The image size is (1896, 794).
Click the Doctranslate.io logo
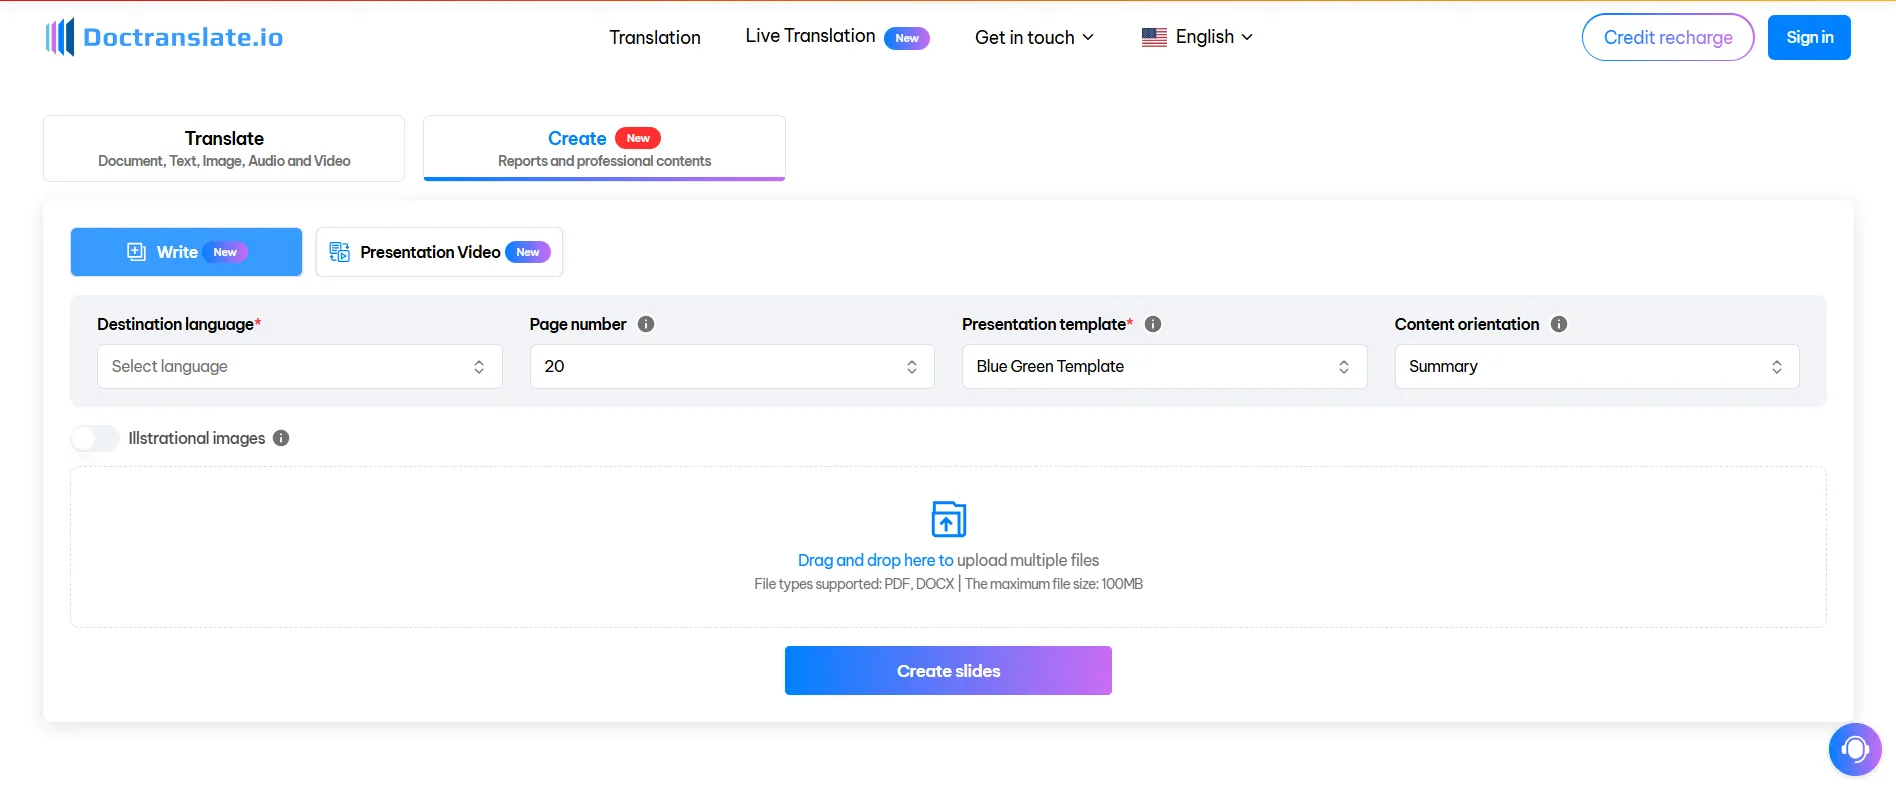(x=164, y=37)
